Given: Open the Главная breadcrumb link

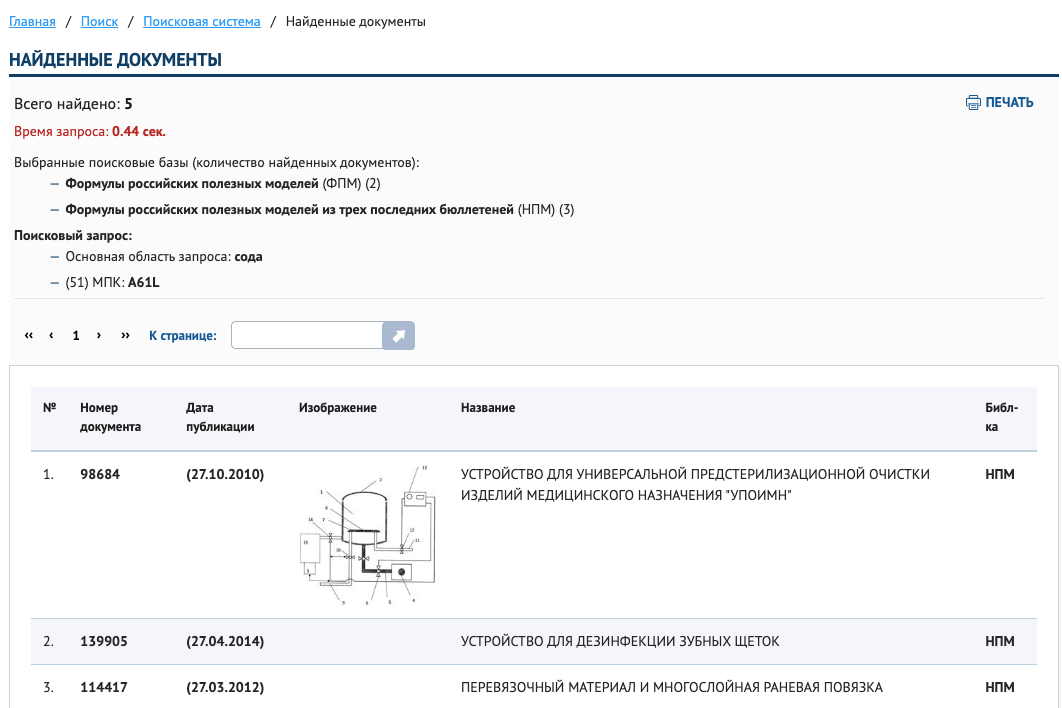Looking at the screenshot, I should click(32, 21).
